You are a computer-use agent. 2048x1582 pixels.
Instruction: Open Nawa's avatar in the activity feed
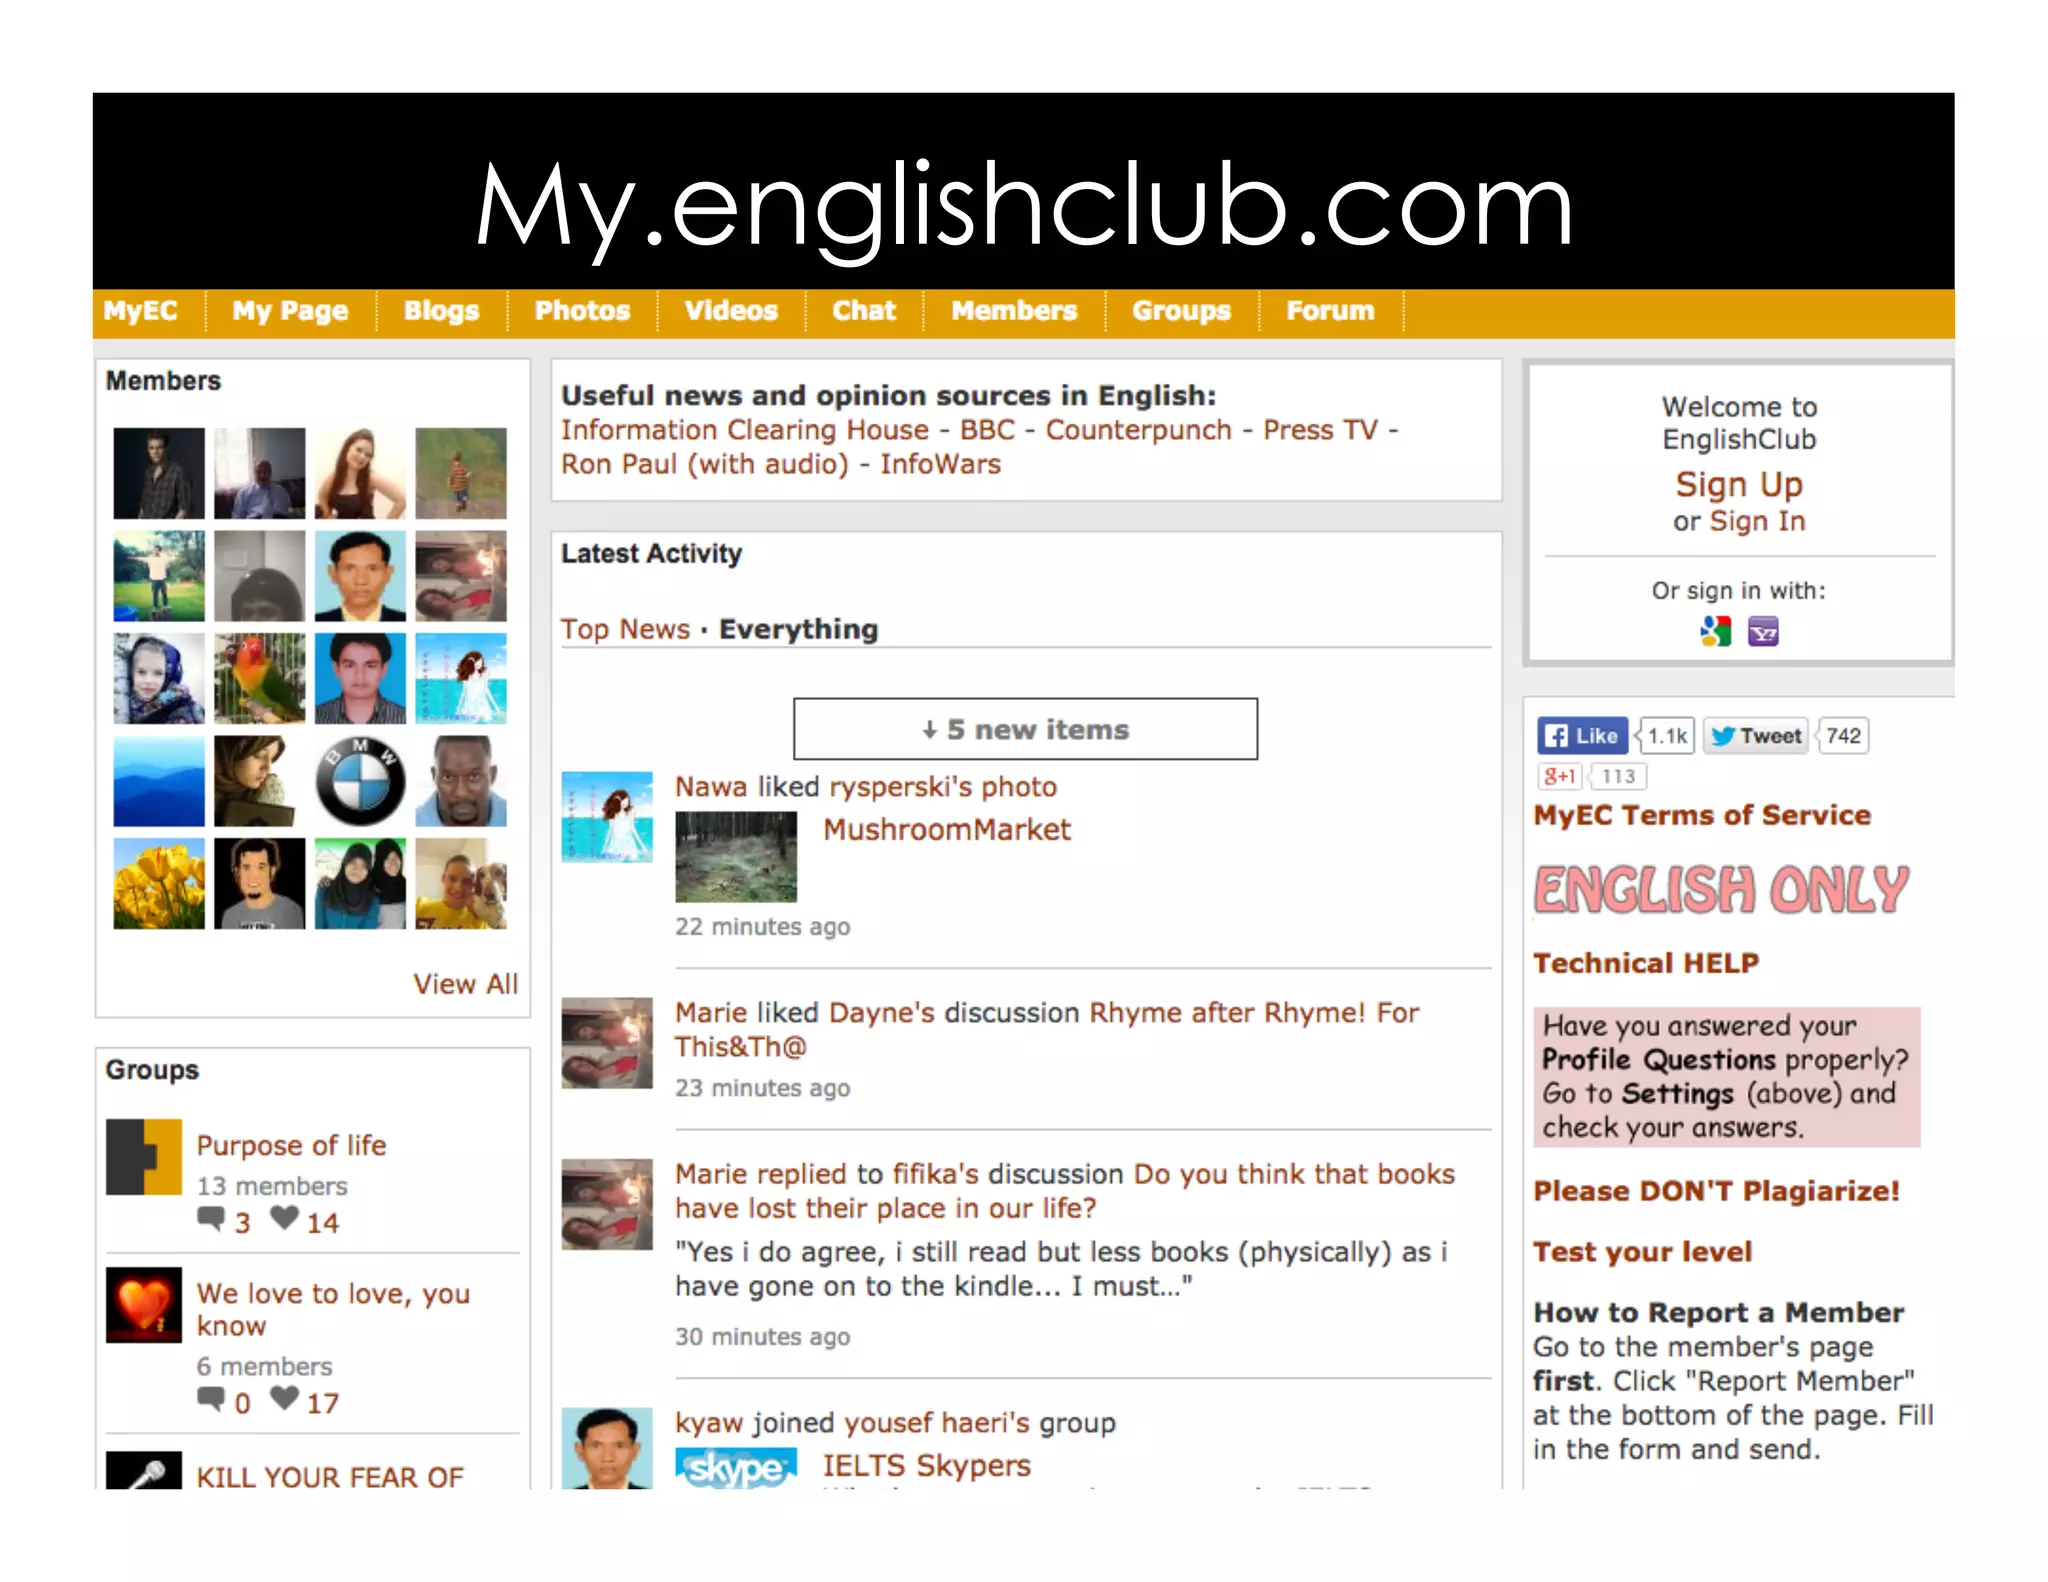click(607, 817)
